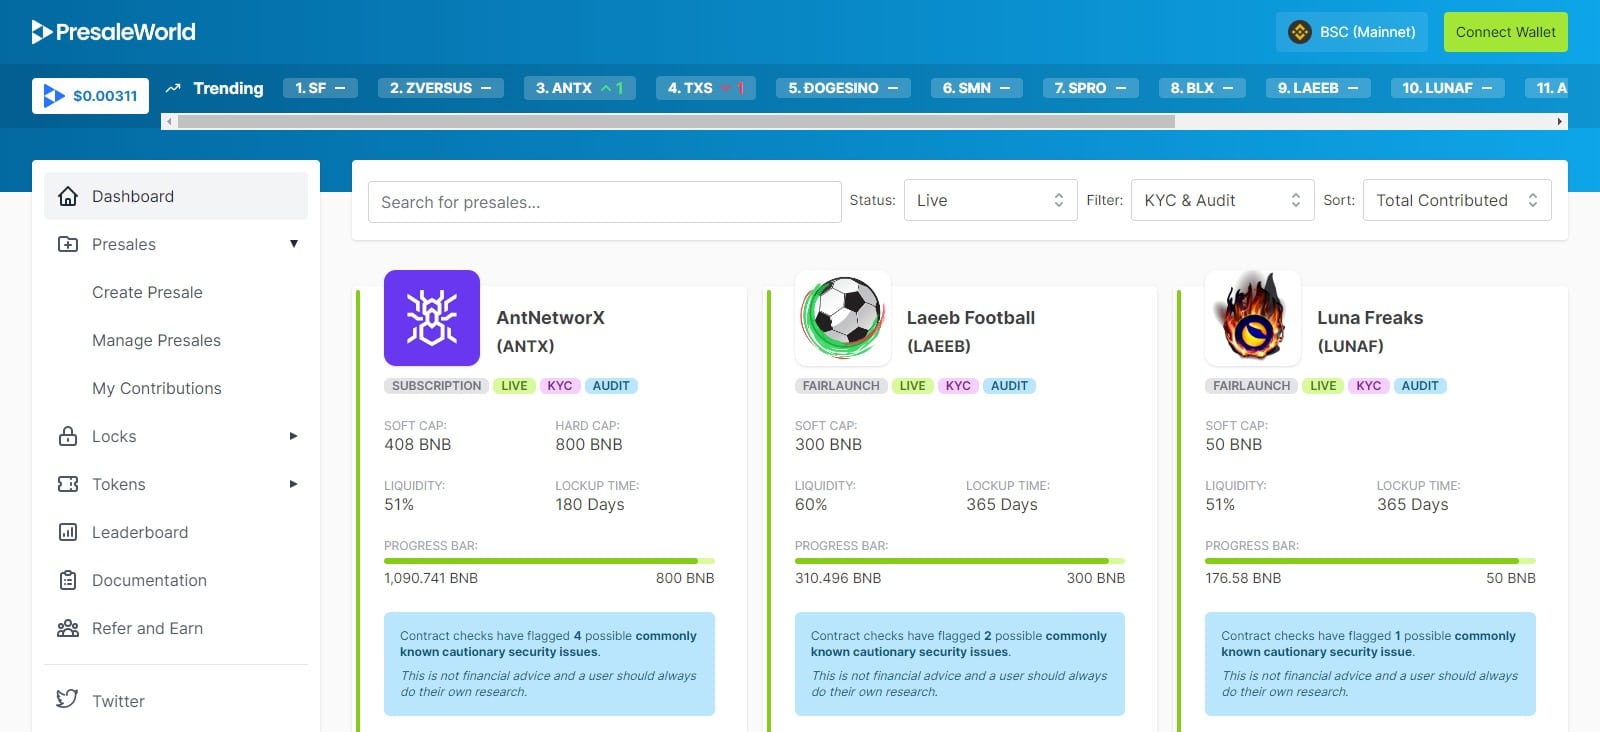1600x732 pixels.
Task: Click the token price $0.00311 badge
Action: coord(91,96)
